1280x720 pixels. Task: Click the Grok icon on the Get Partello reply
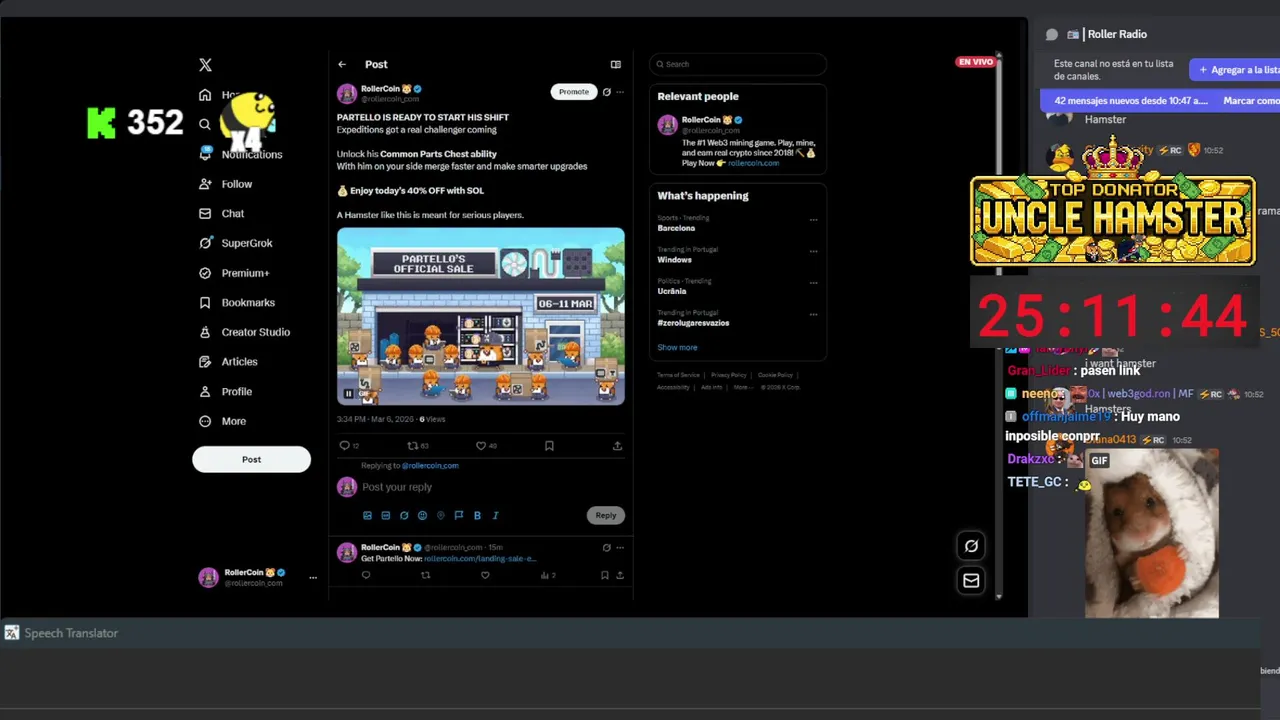[606, 548]
